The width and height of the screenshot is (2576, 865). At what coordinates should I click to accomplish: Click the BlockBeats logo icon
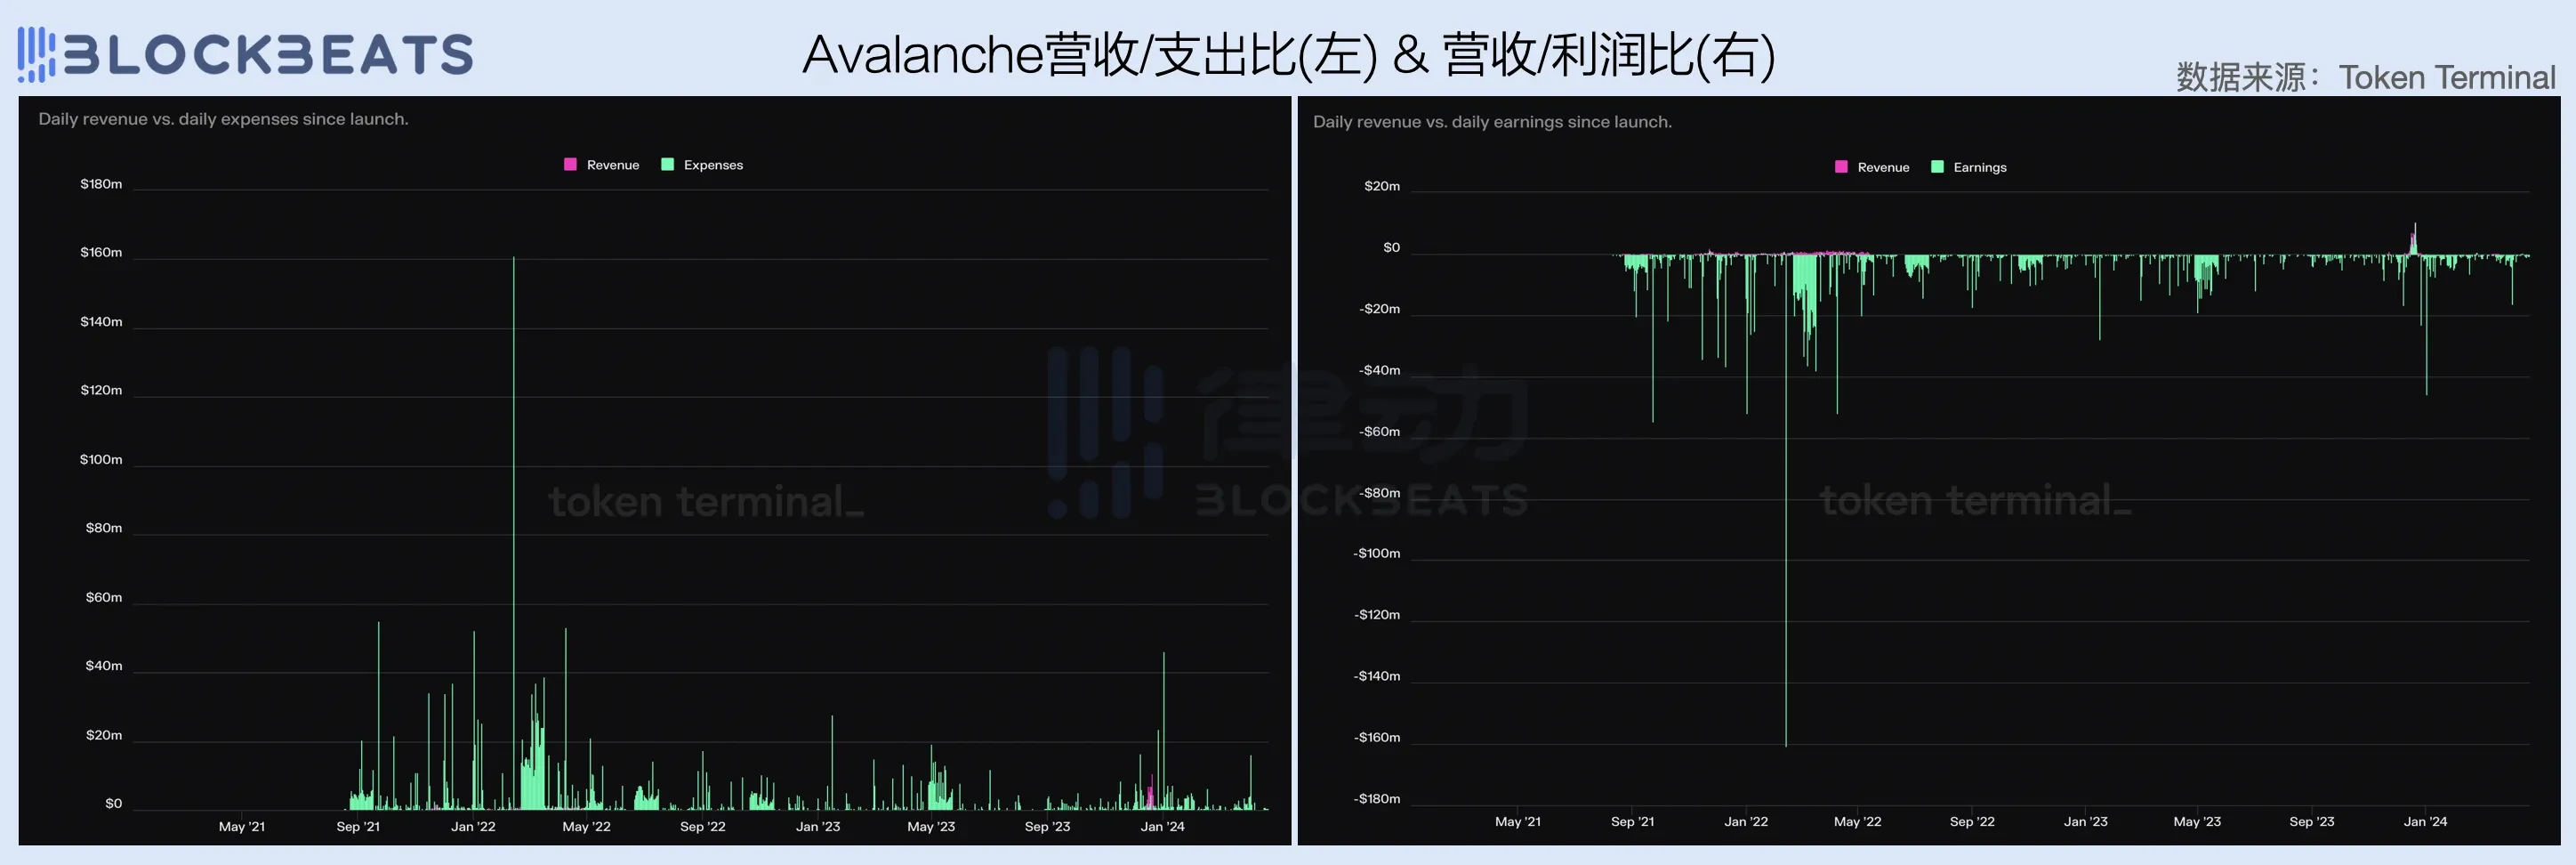click(33, 54)
